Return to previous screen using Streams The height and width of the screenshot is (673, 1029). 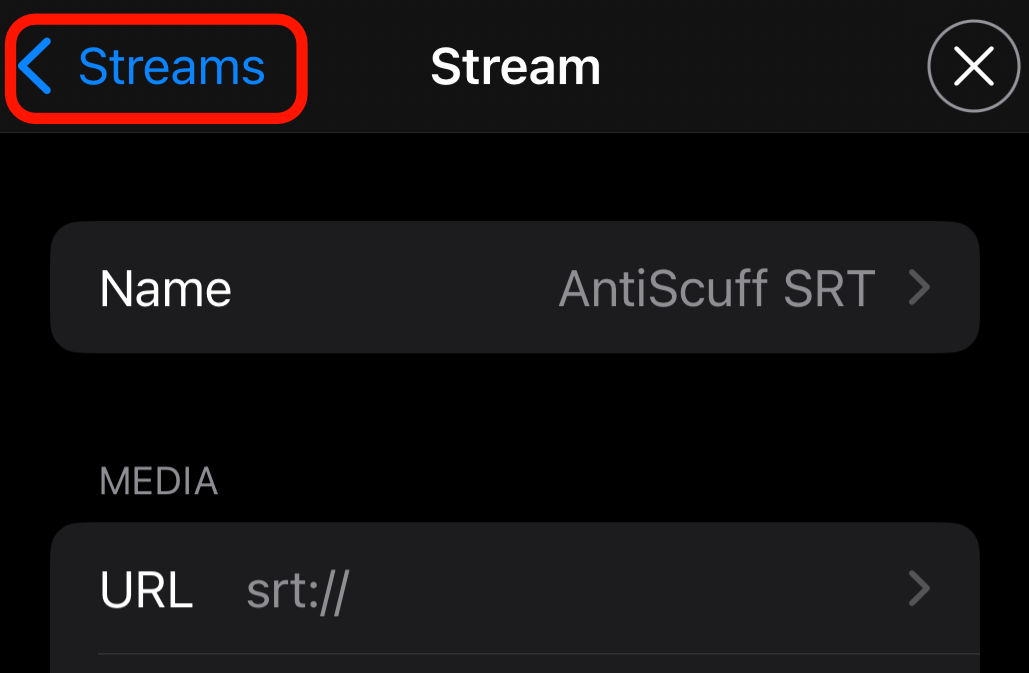[171, 68]
